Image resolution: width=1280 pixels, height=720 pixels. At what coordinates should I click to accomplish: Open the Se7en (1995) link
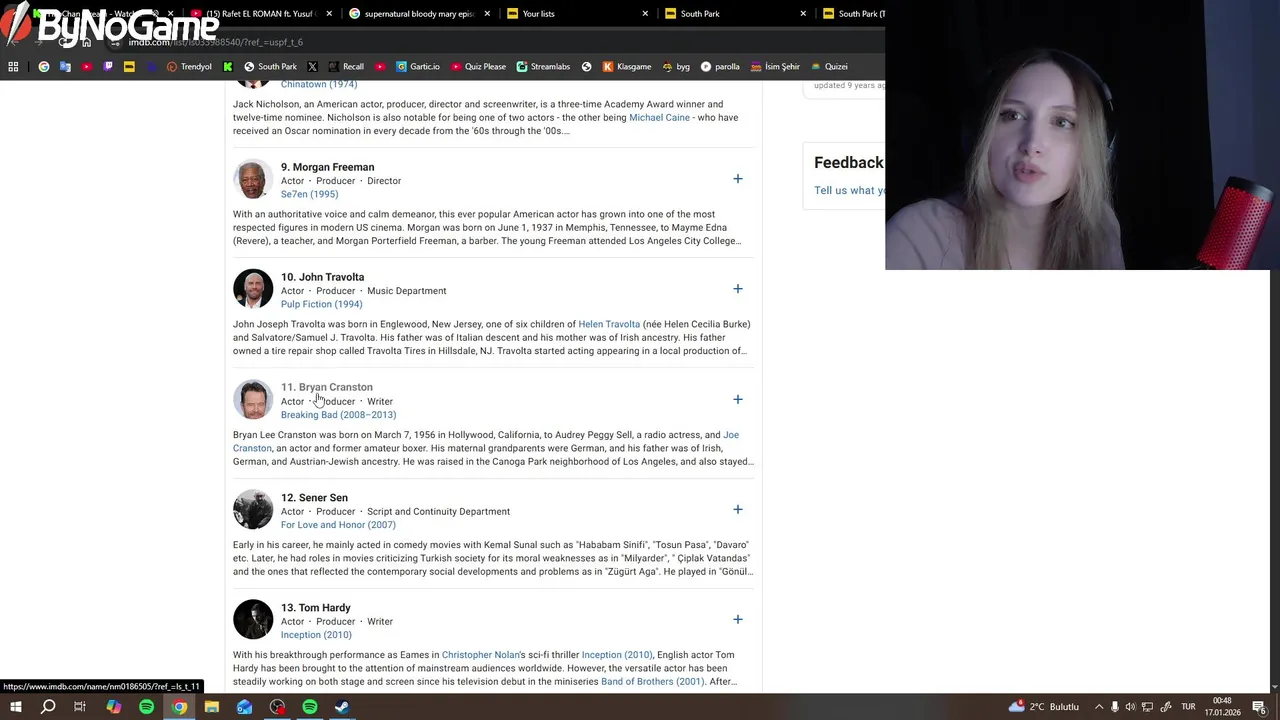309,194
